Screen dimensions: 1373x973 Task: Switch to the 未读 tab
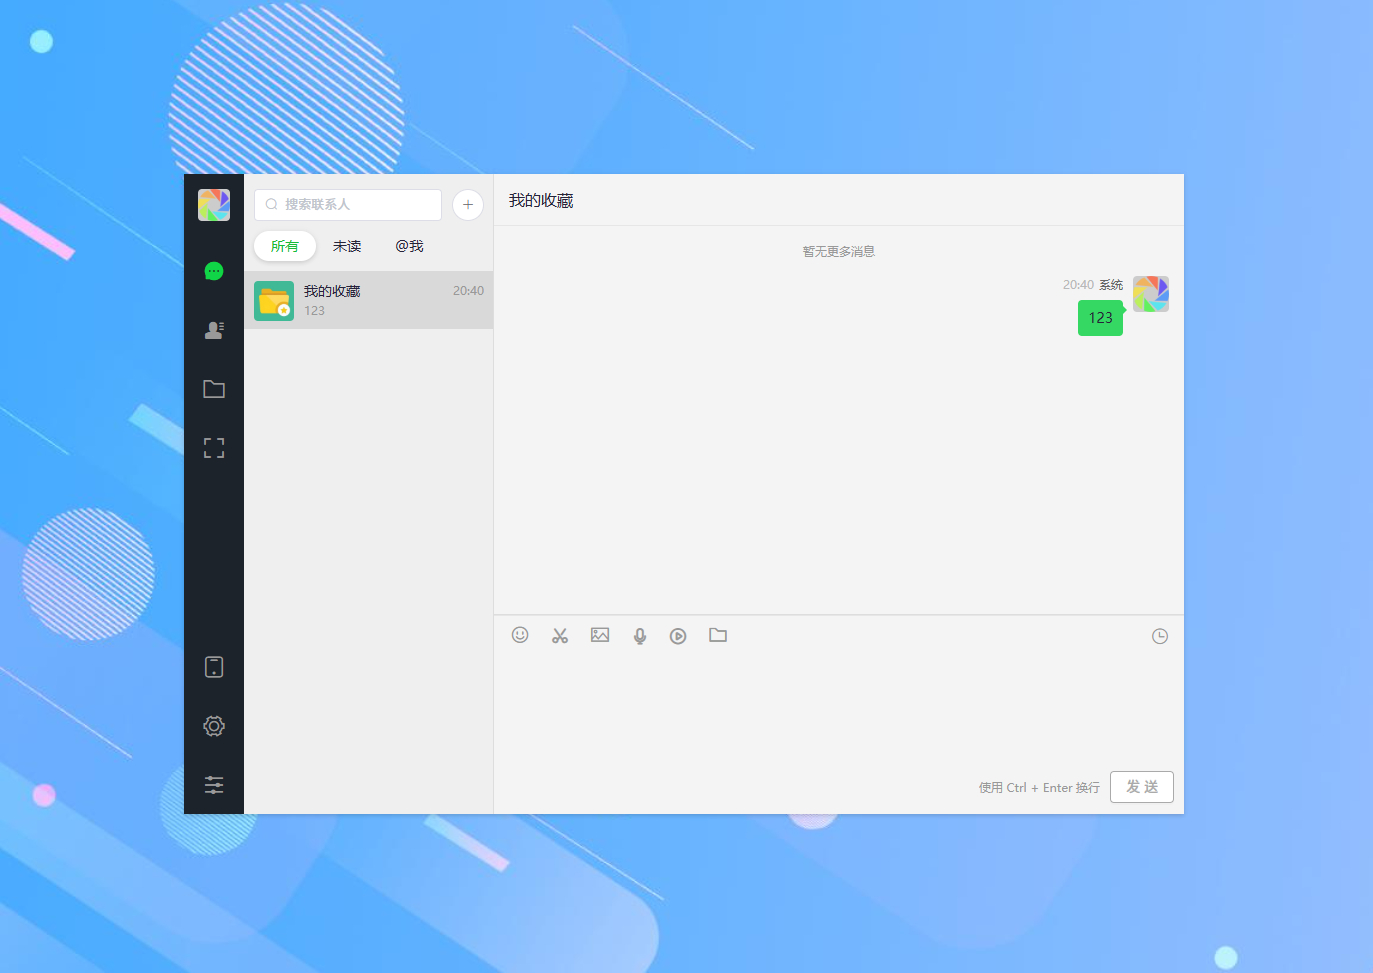point(347,246)
